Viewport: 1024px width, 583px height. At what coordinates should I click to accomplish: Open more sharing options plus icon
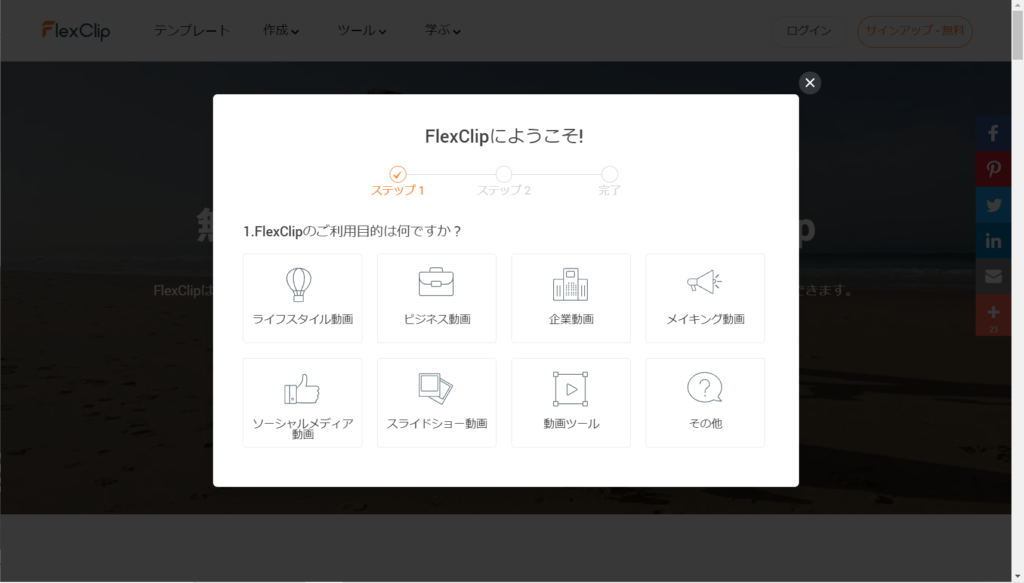click(993, 315)
